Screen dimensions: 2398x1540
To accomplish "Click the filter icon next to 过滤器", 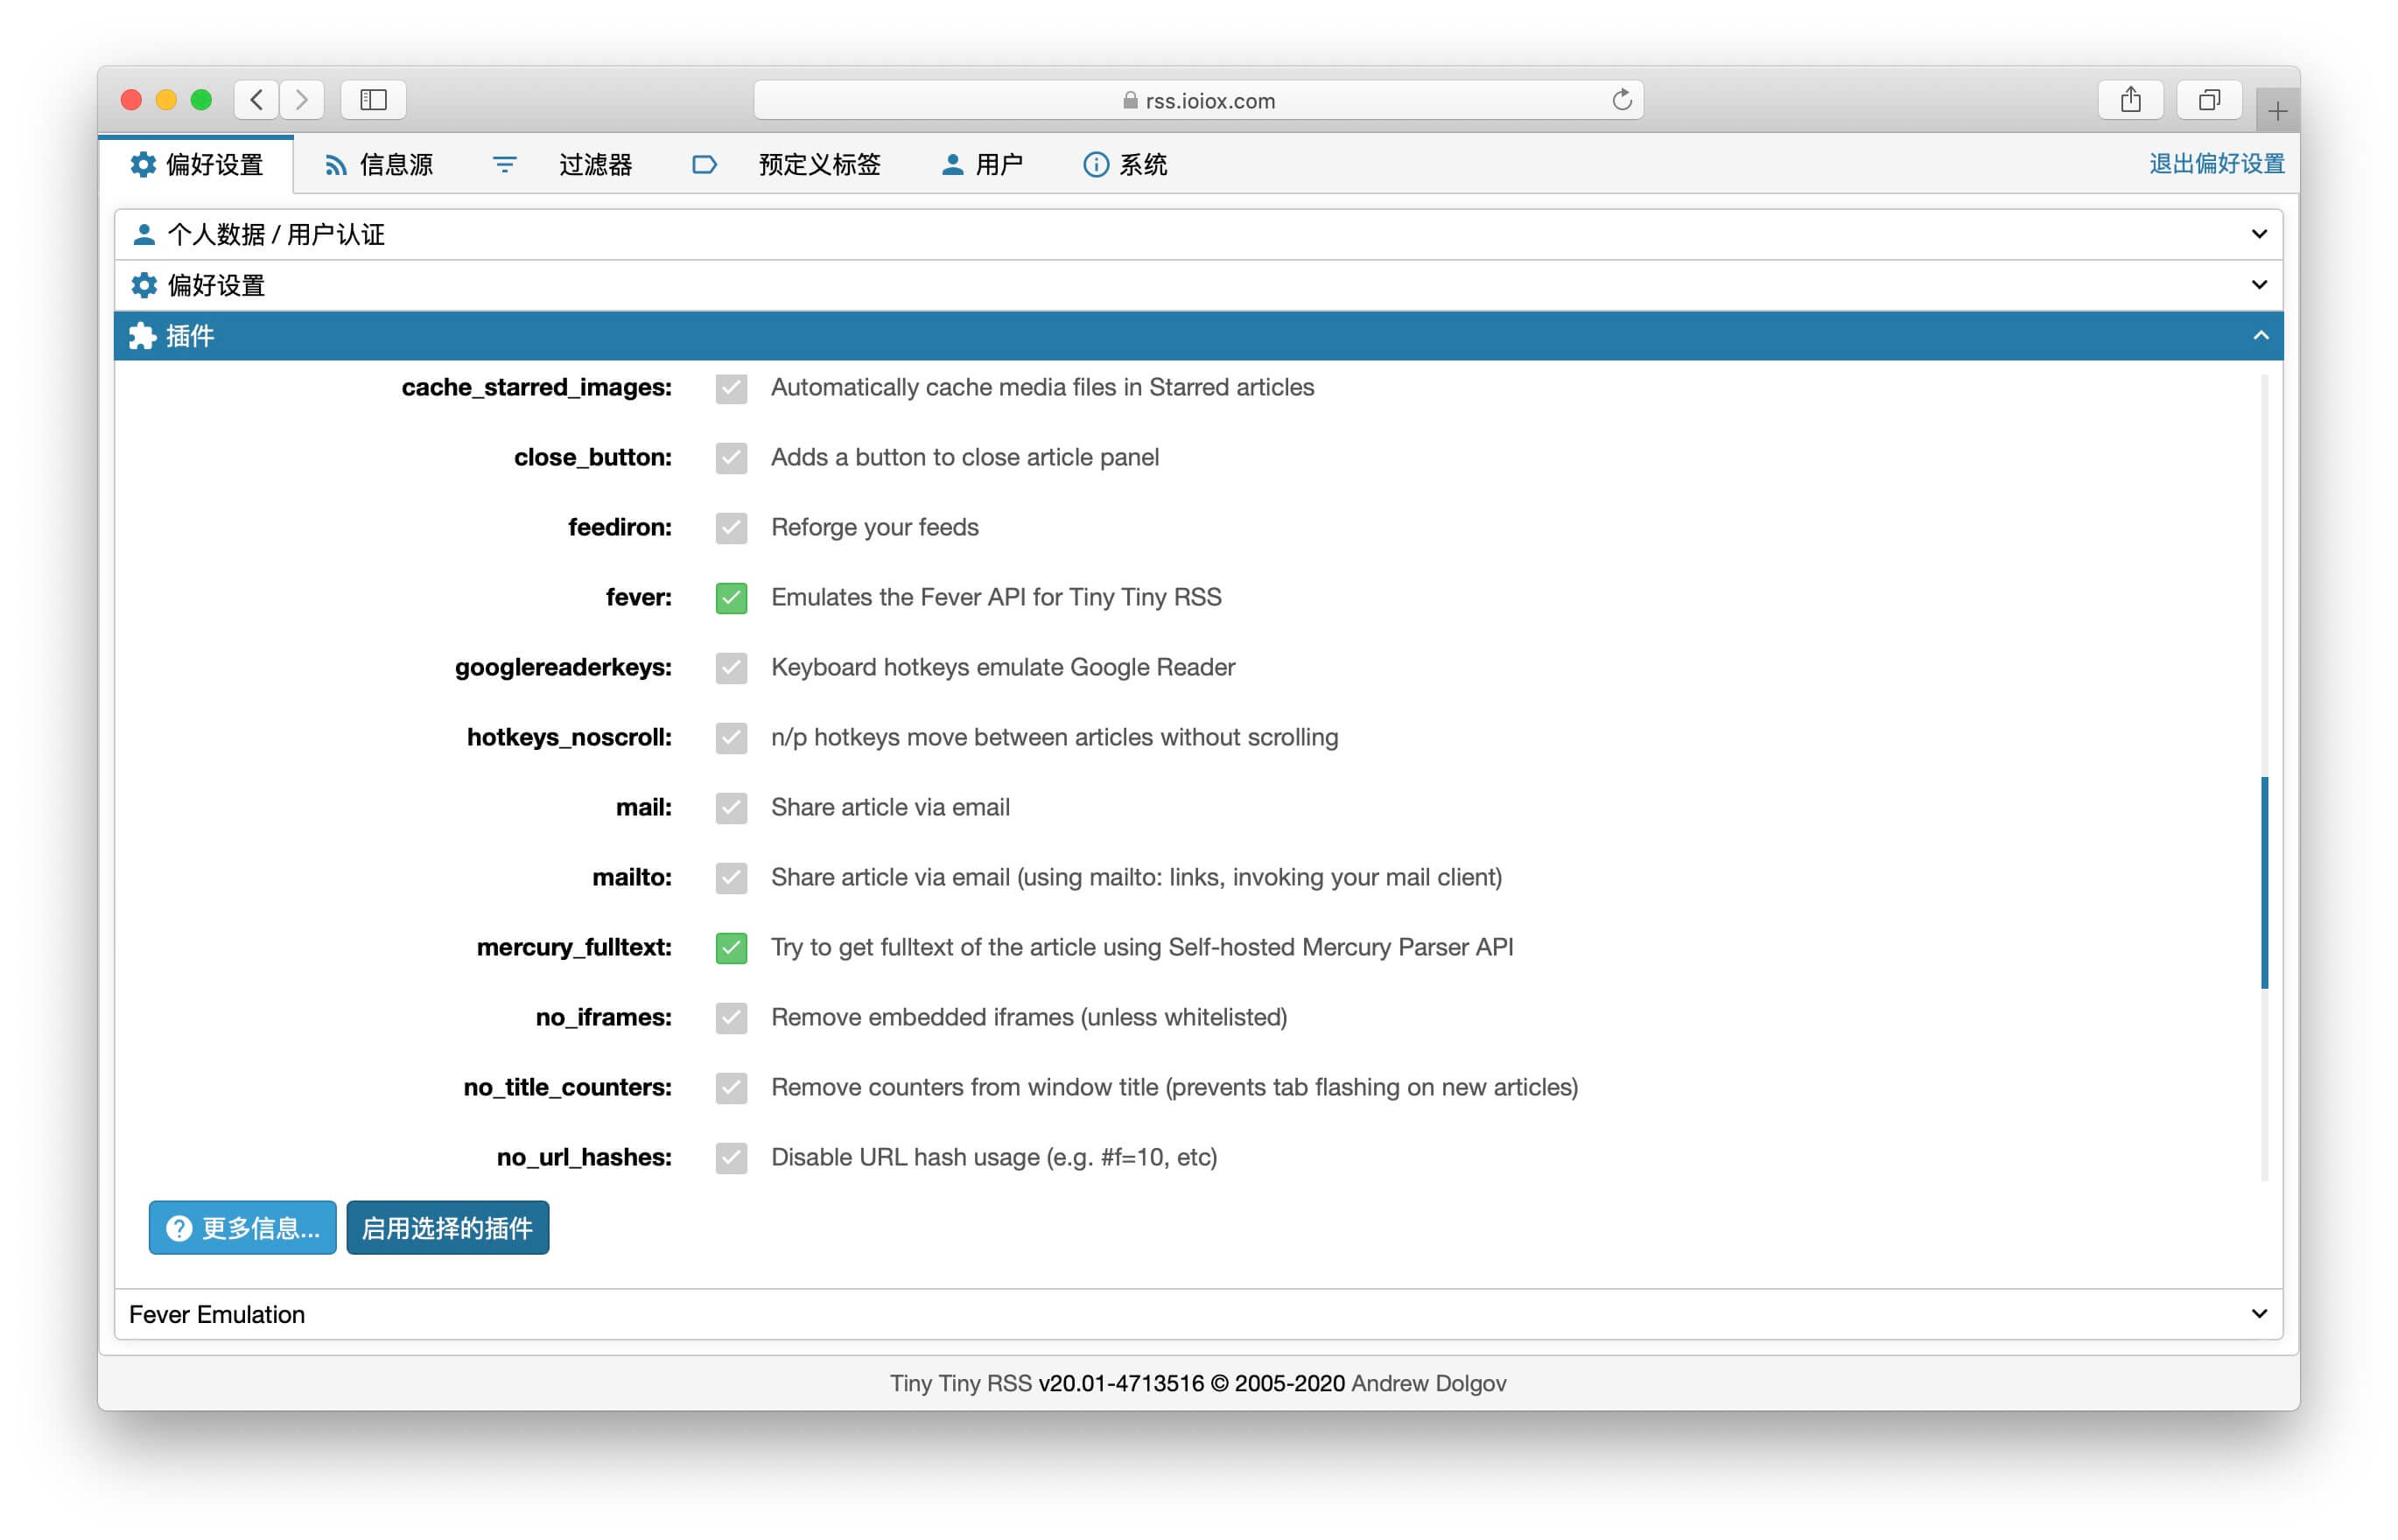I will 505,164.
